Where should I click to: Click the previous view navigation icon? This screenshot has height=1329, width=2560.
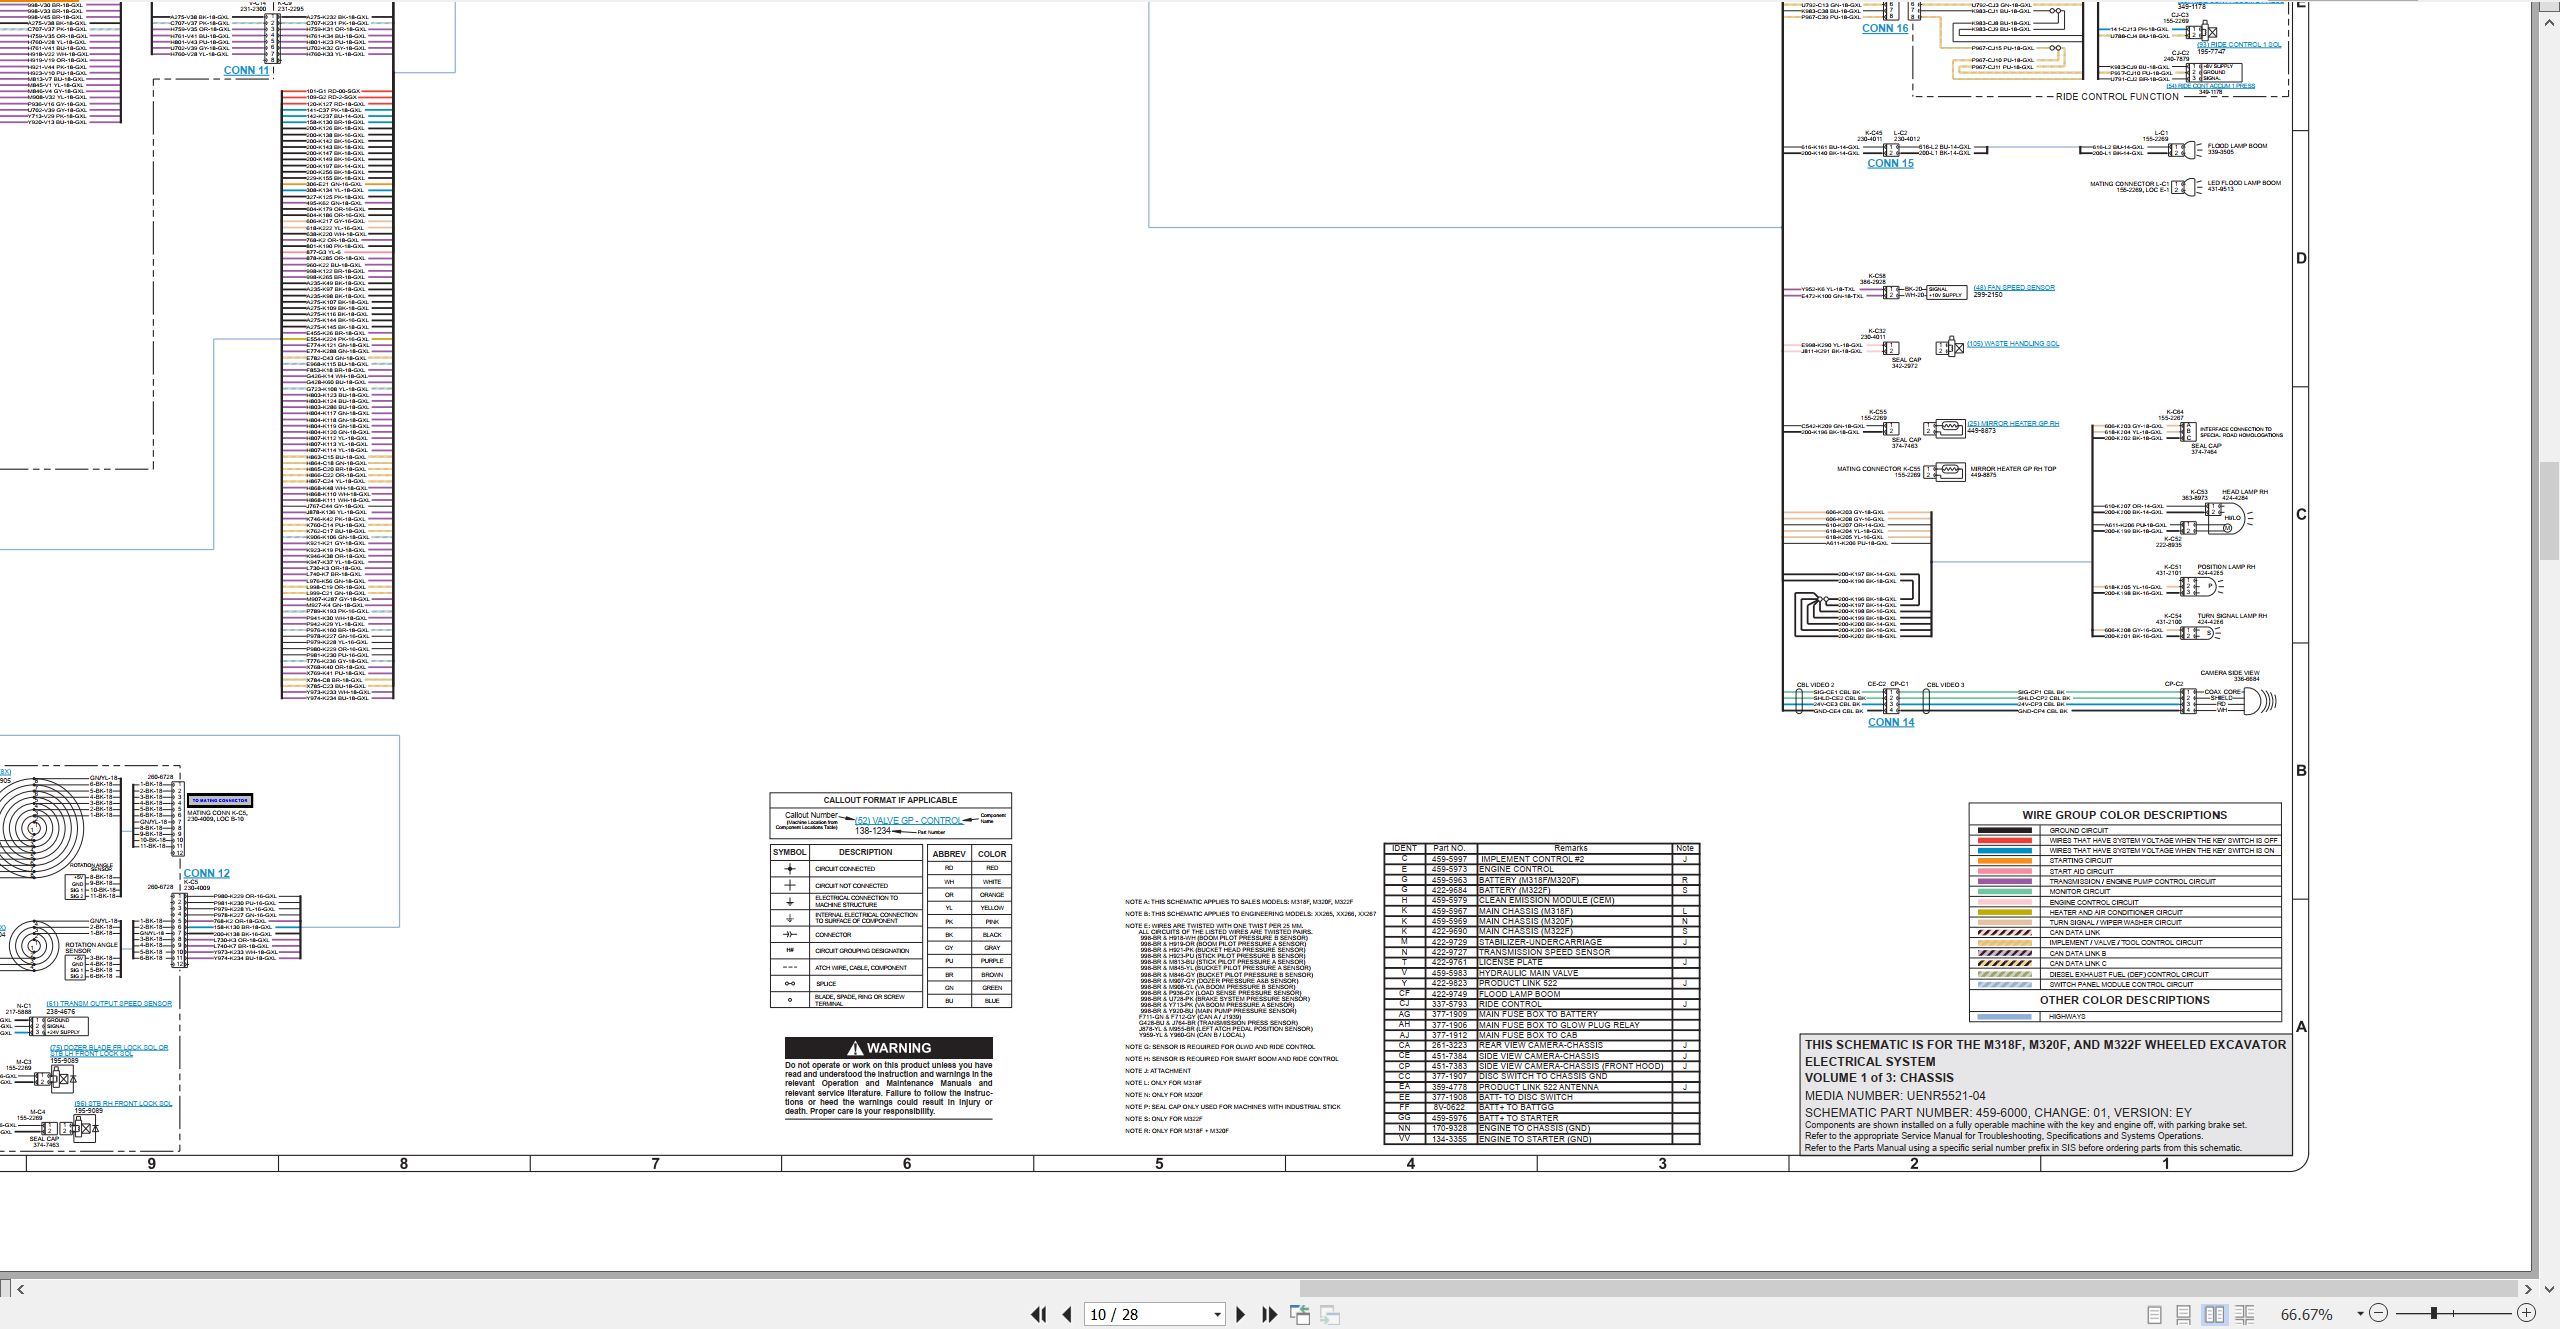tap(1300, 1314)
